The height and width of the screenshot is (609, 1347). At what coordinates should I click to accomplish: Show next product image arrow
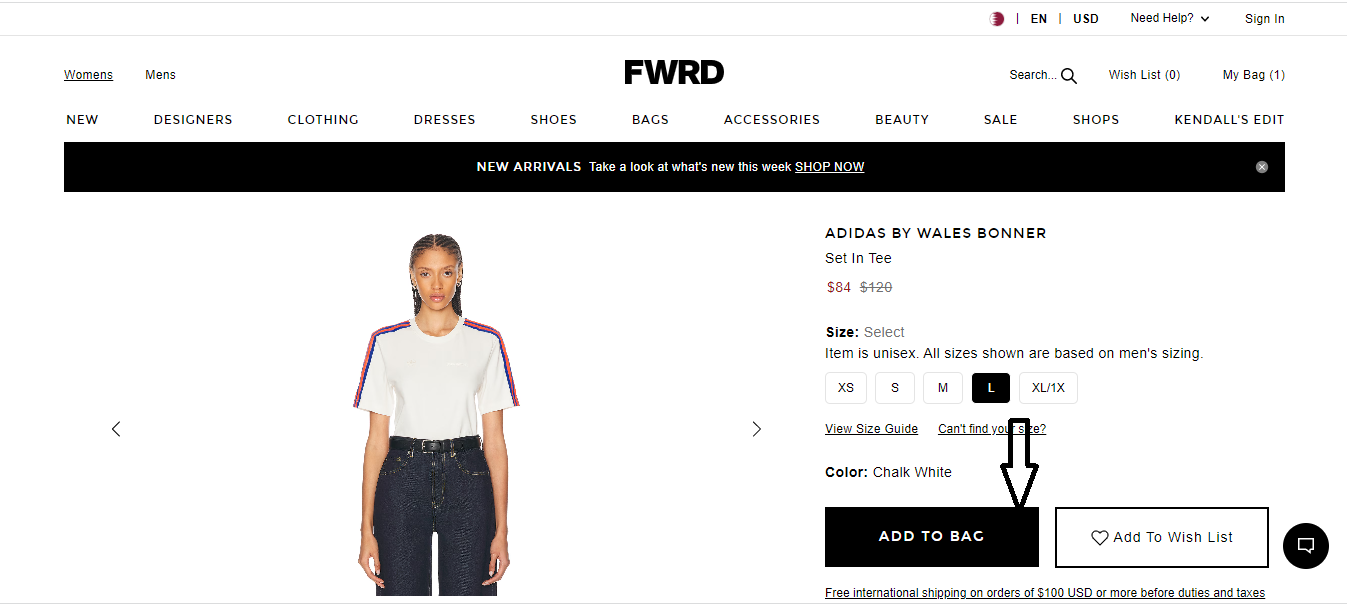[x=757, y=429]
